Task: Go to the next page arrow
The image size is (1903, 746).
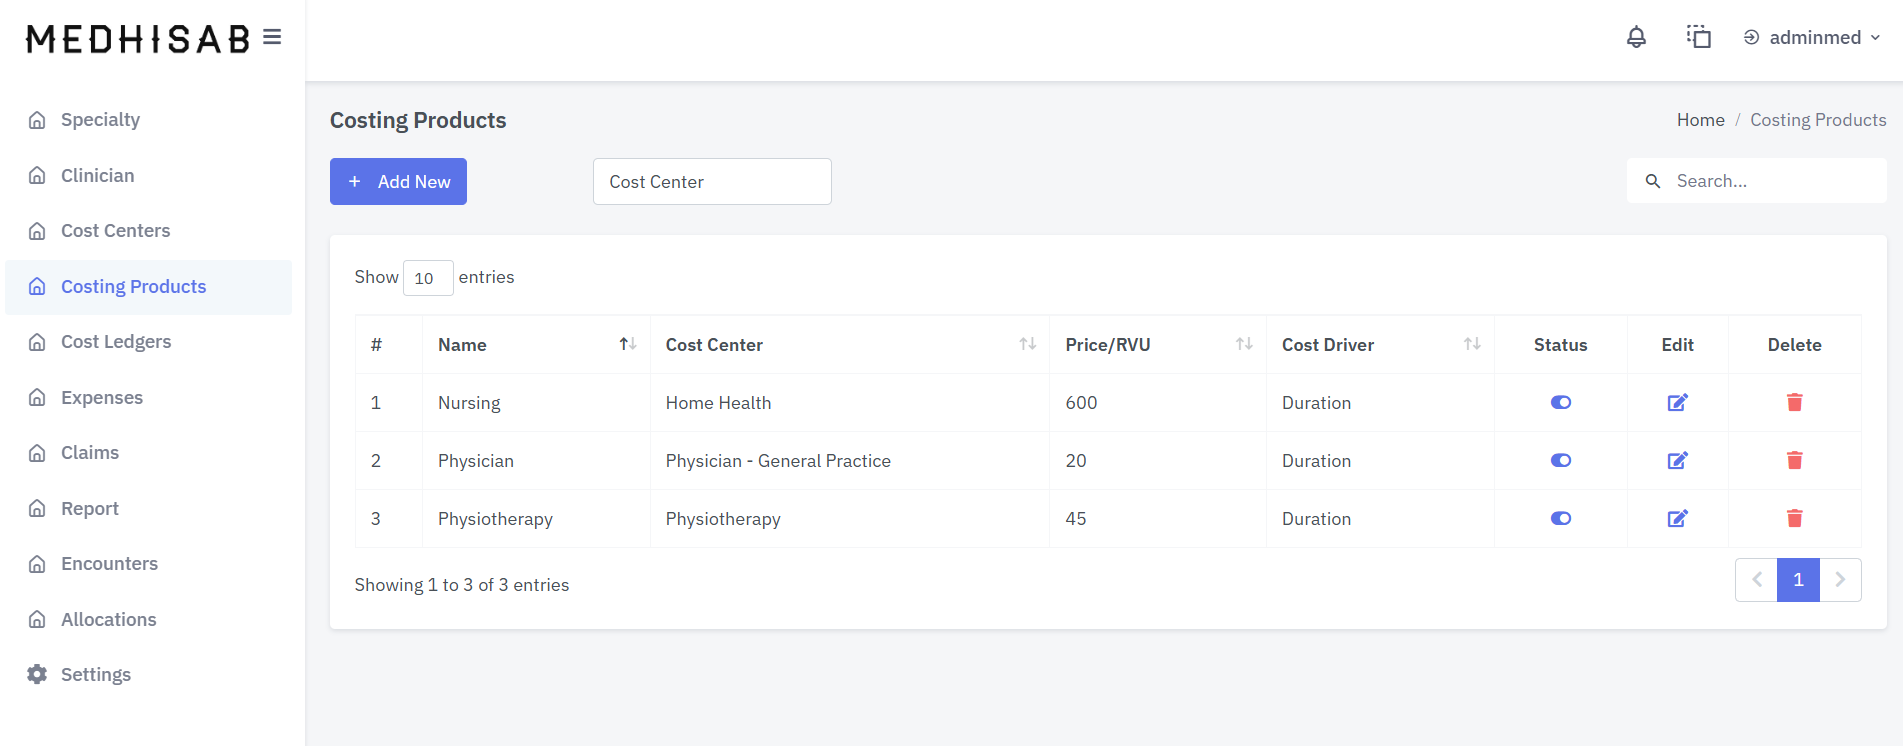Action: (x=1840, y=580)
